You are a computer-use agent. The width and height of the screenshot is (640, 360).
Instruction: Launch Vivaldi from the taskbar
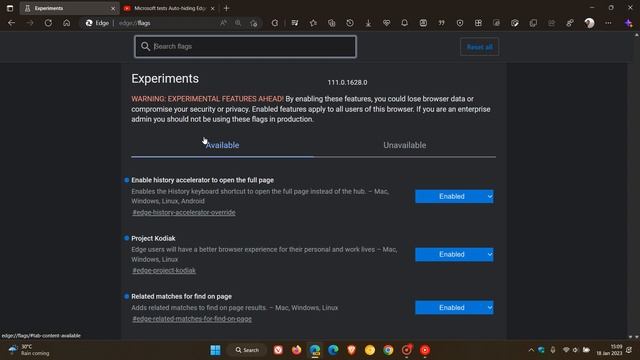(278, 350)
